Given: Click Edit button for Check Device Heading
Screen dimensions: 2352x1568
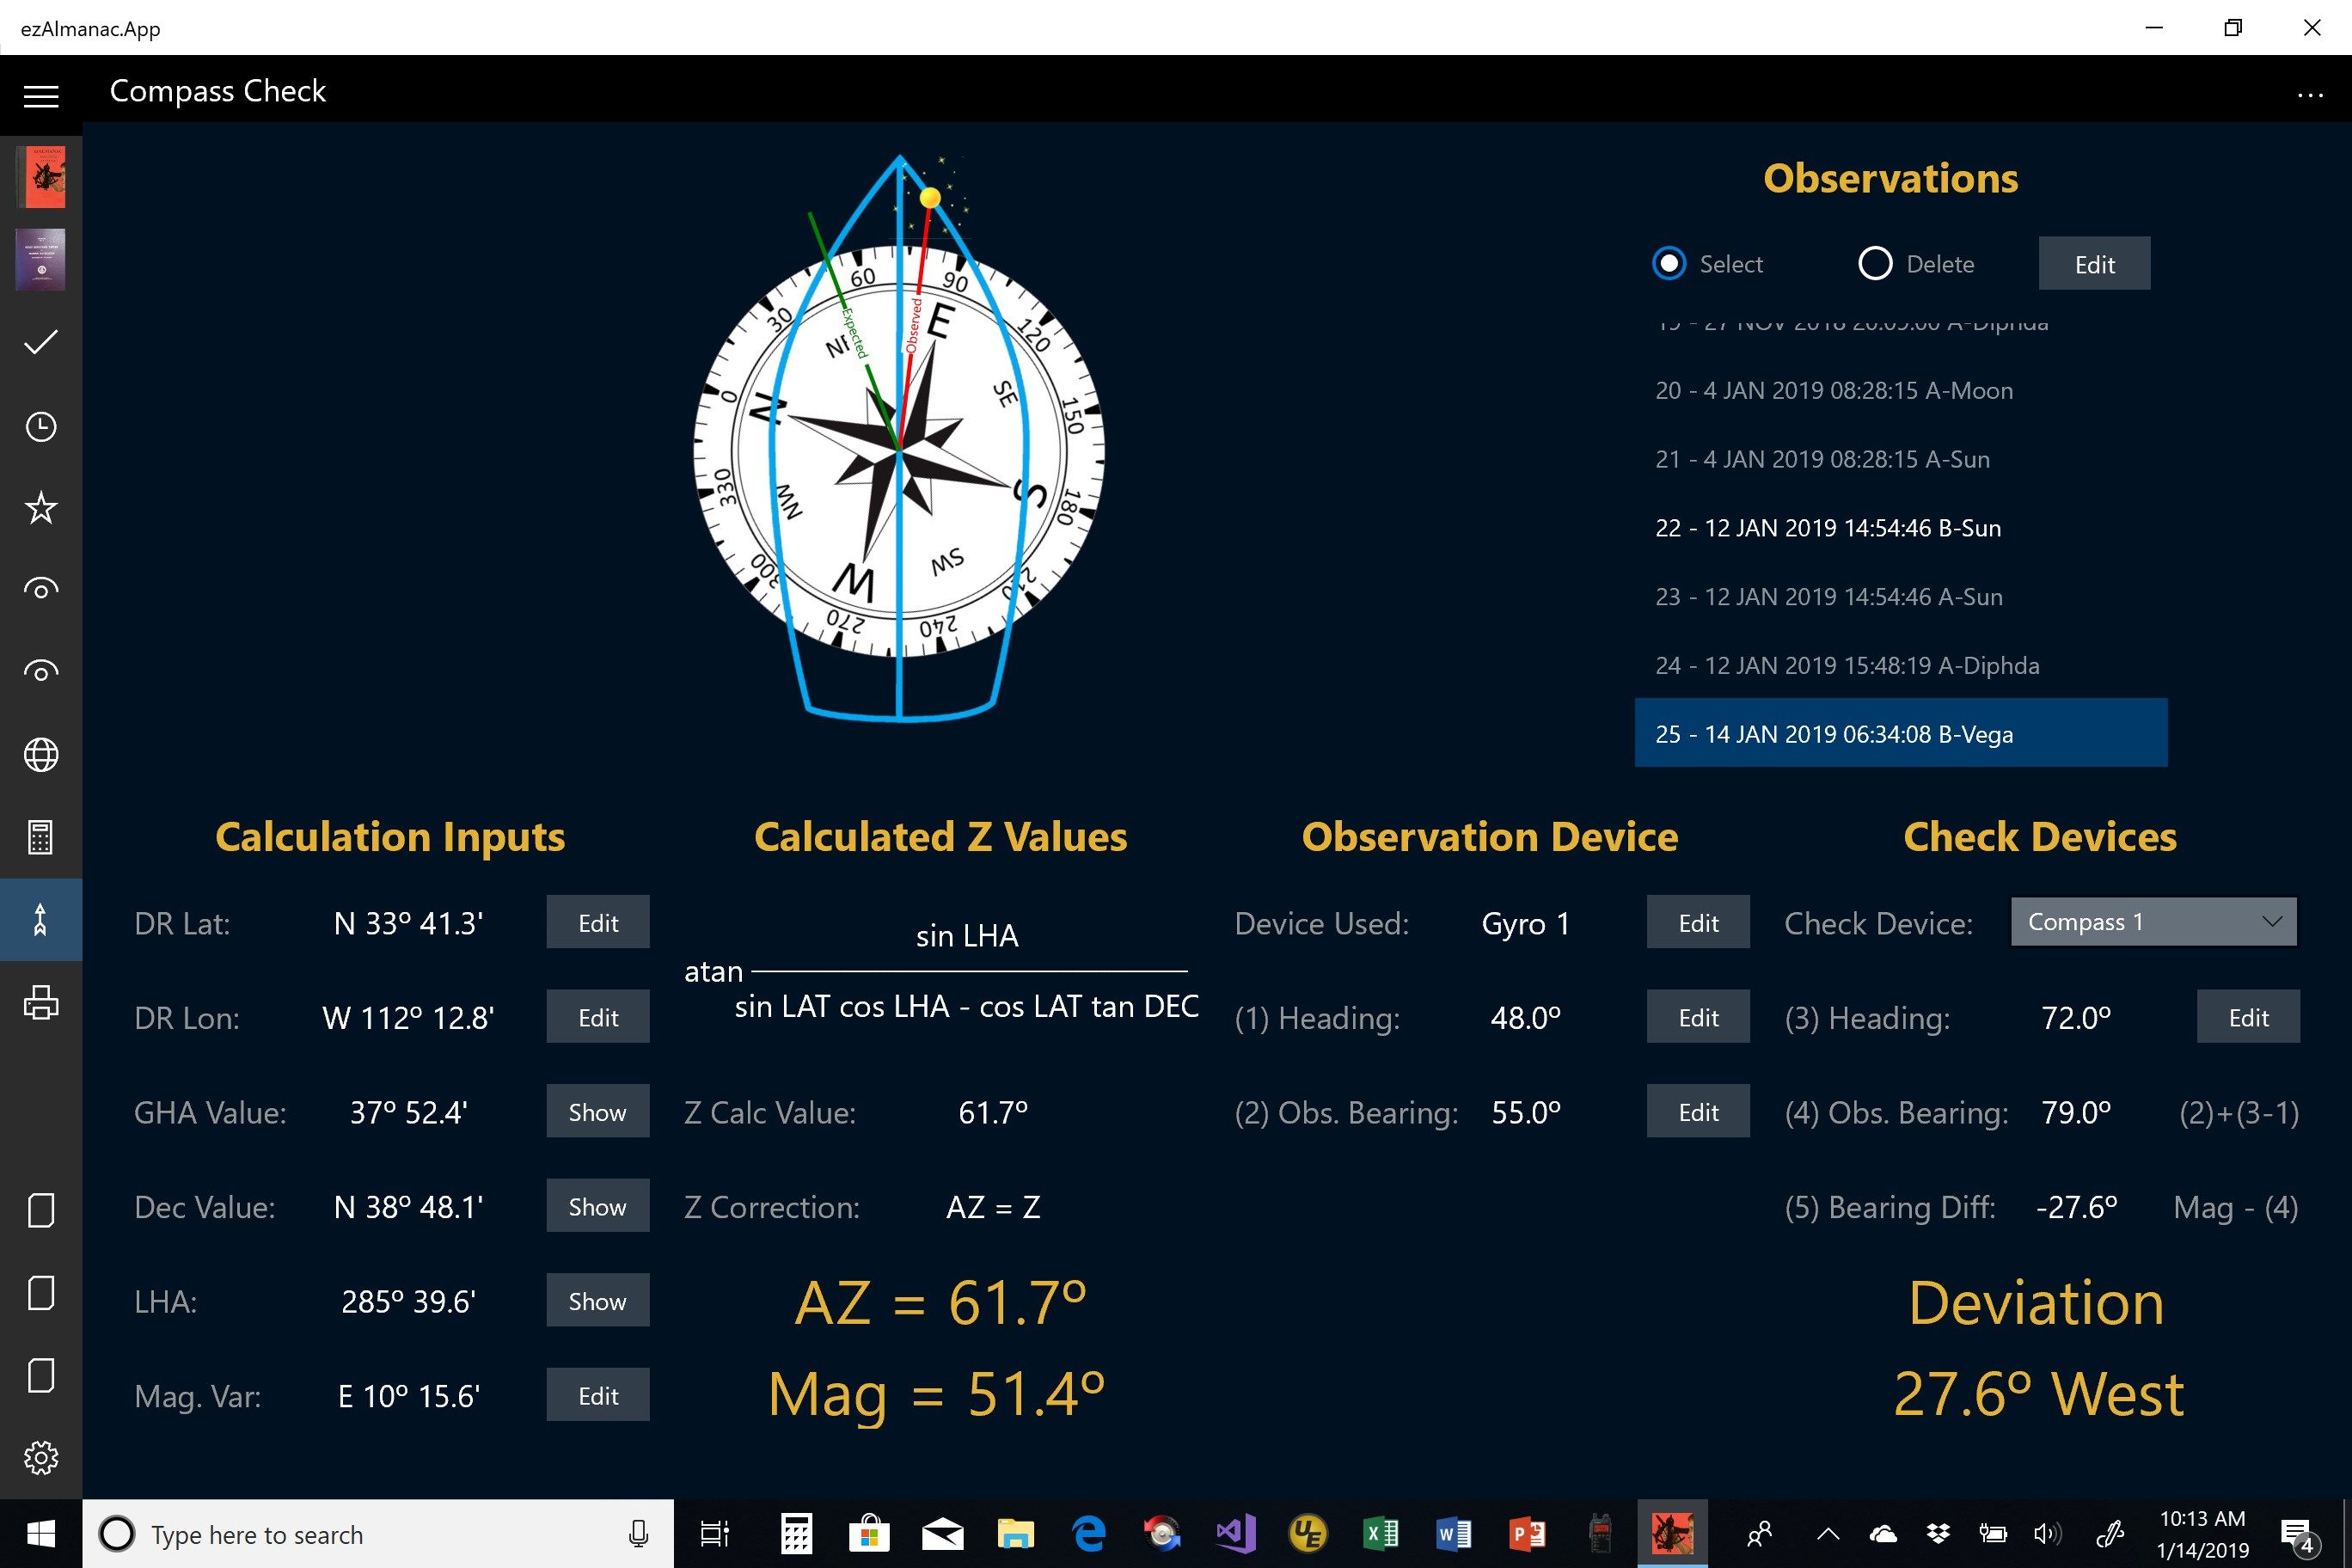Looking at the screenshot, I should 2247,1017.
